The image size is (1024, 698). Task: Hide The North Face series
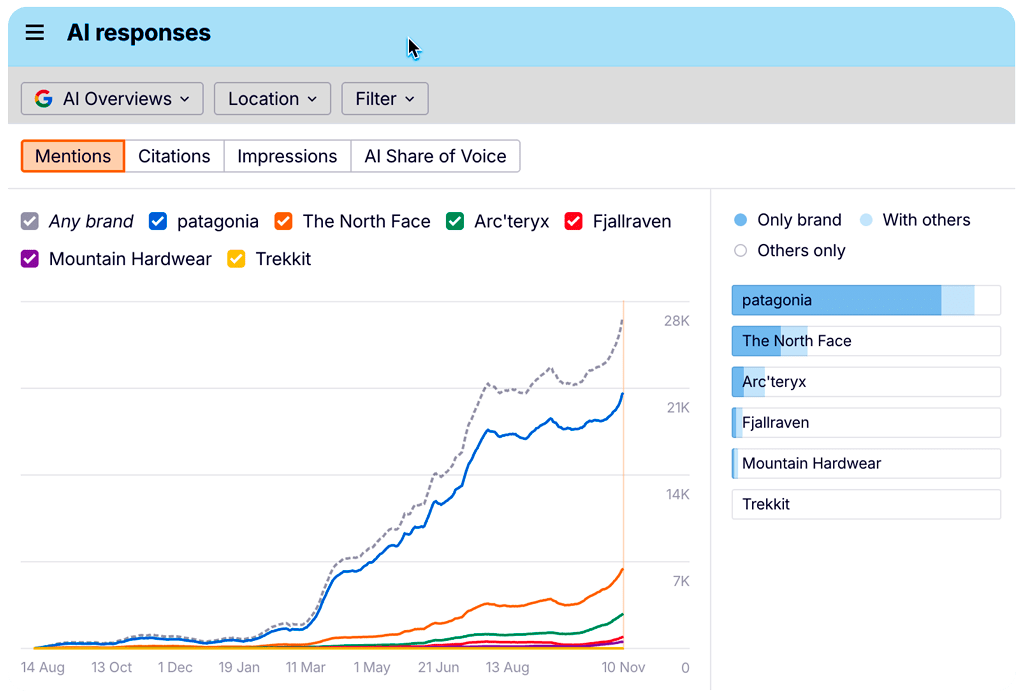tap(283, 222)
